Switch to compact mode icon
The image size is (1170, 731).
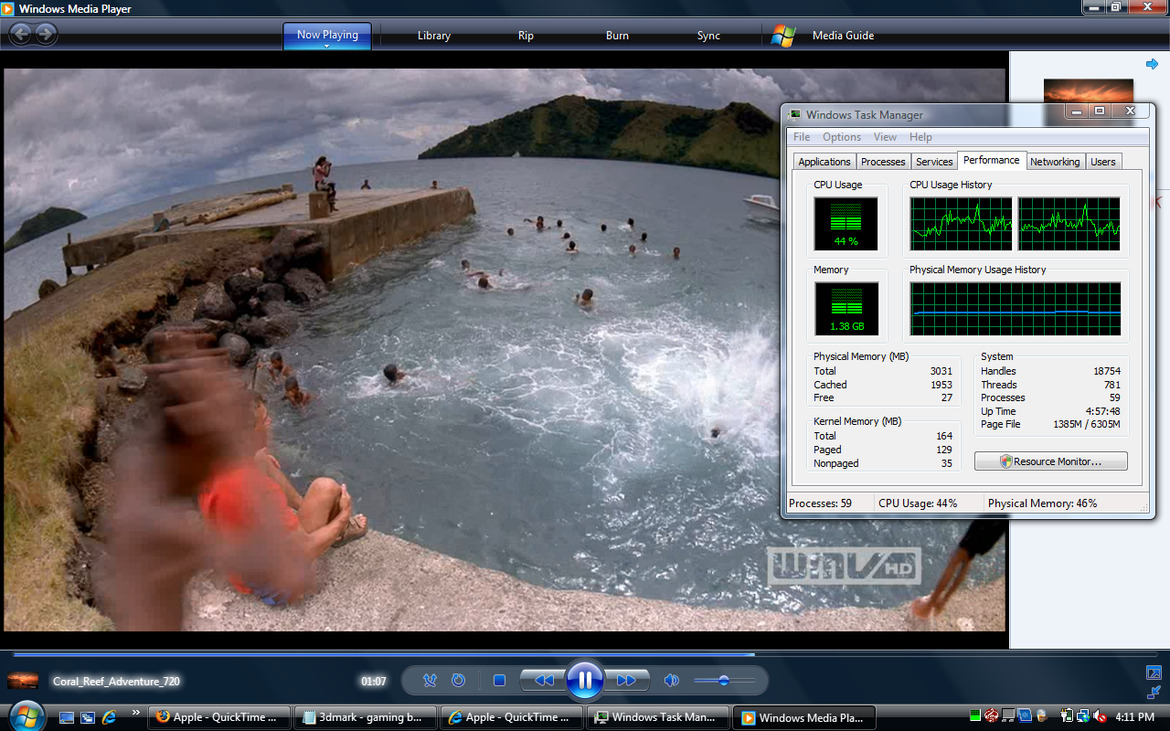(x=1154, y=692)
